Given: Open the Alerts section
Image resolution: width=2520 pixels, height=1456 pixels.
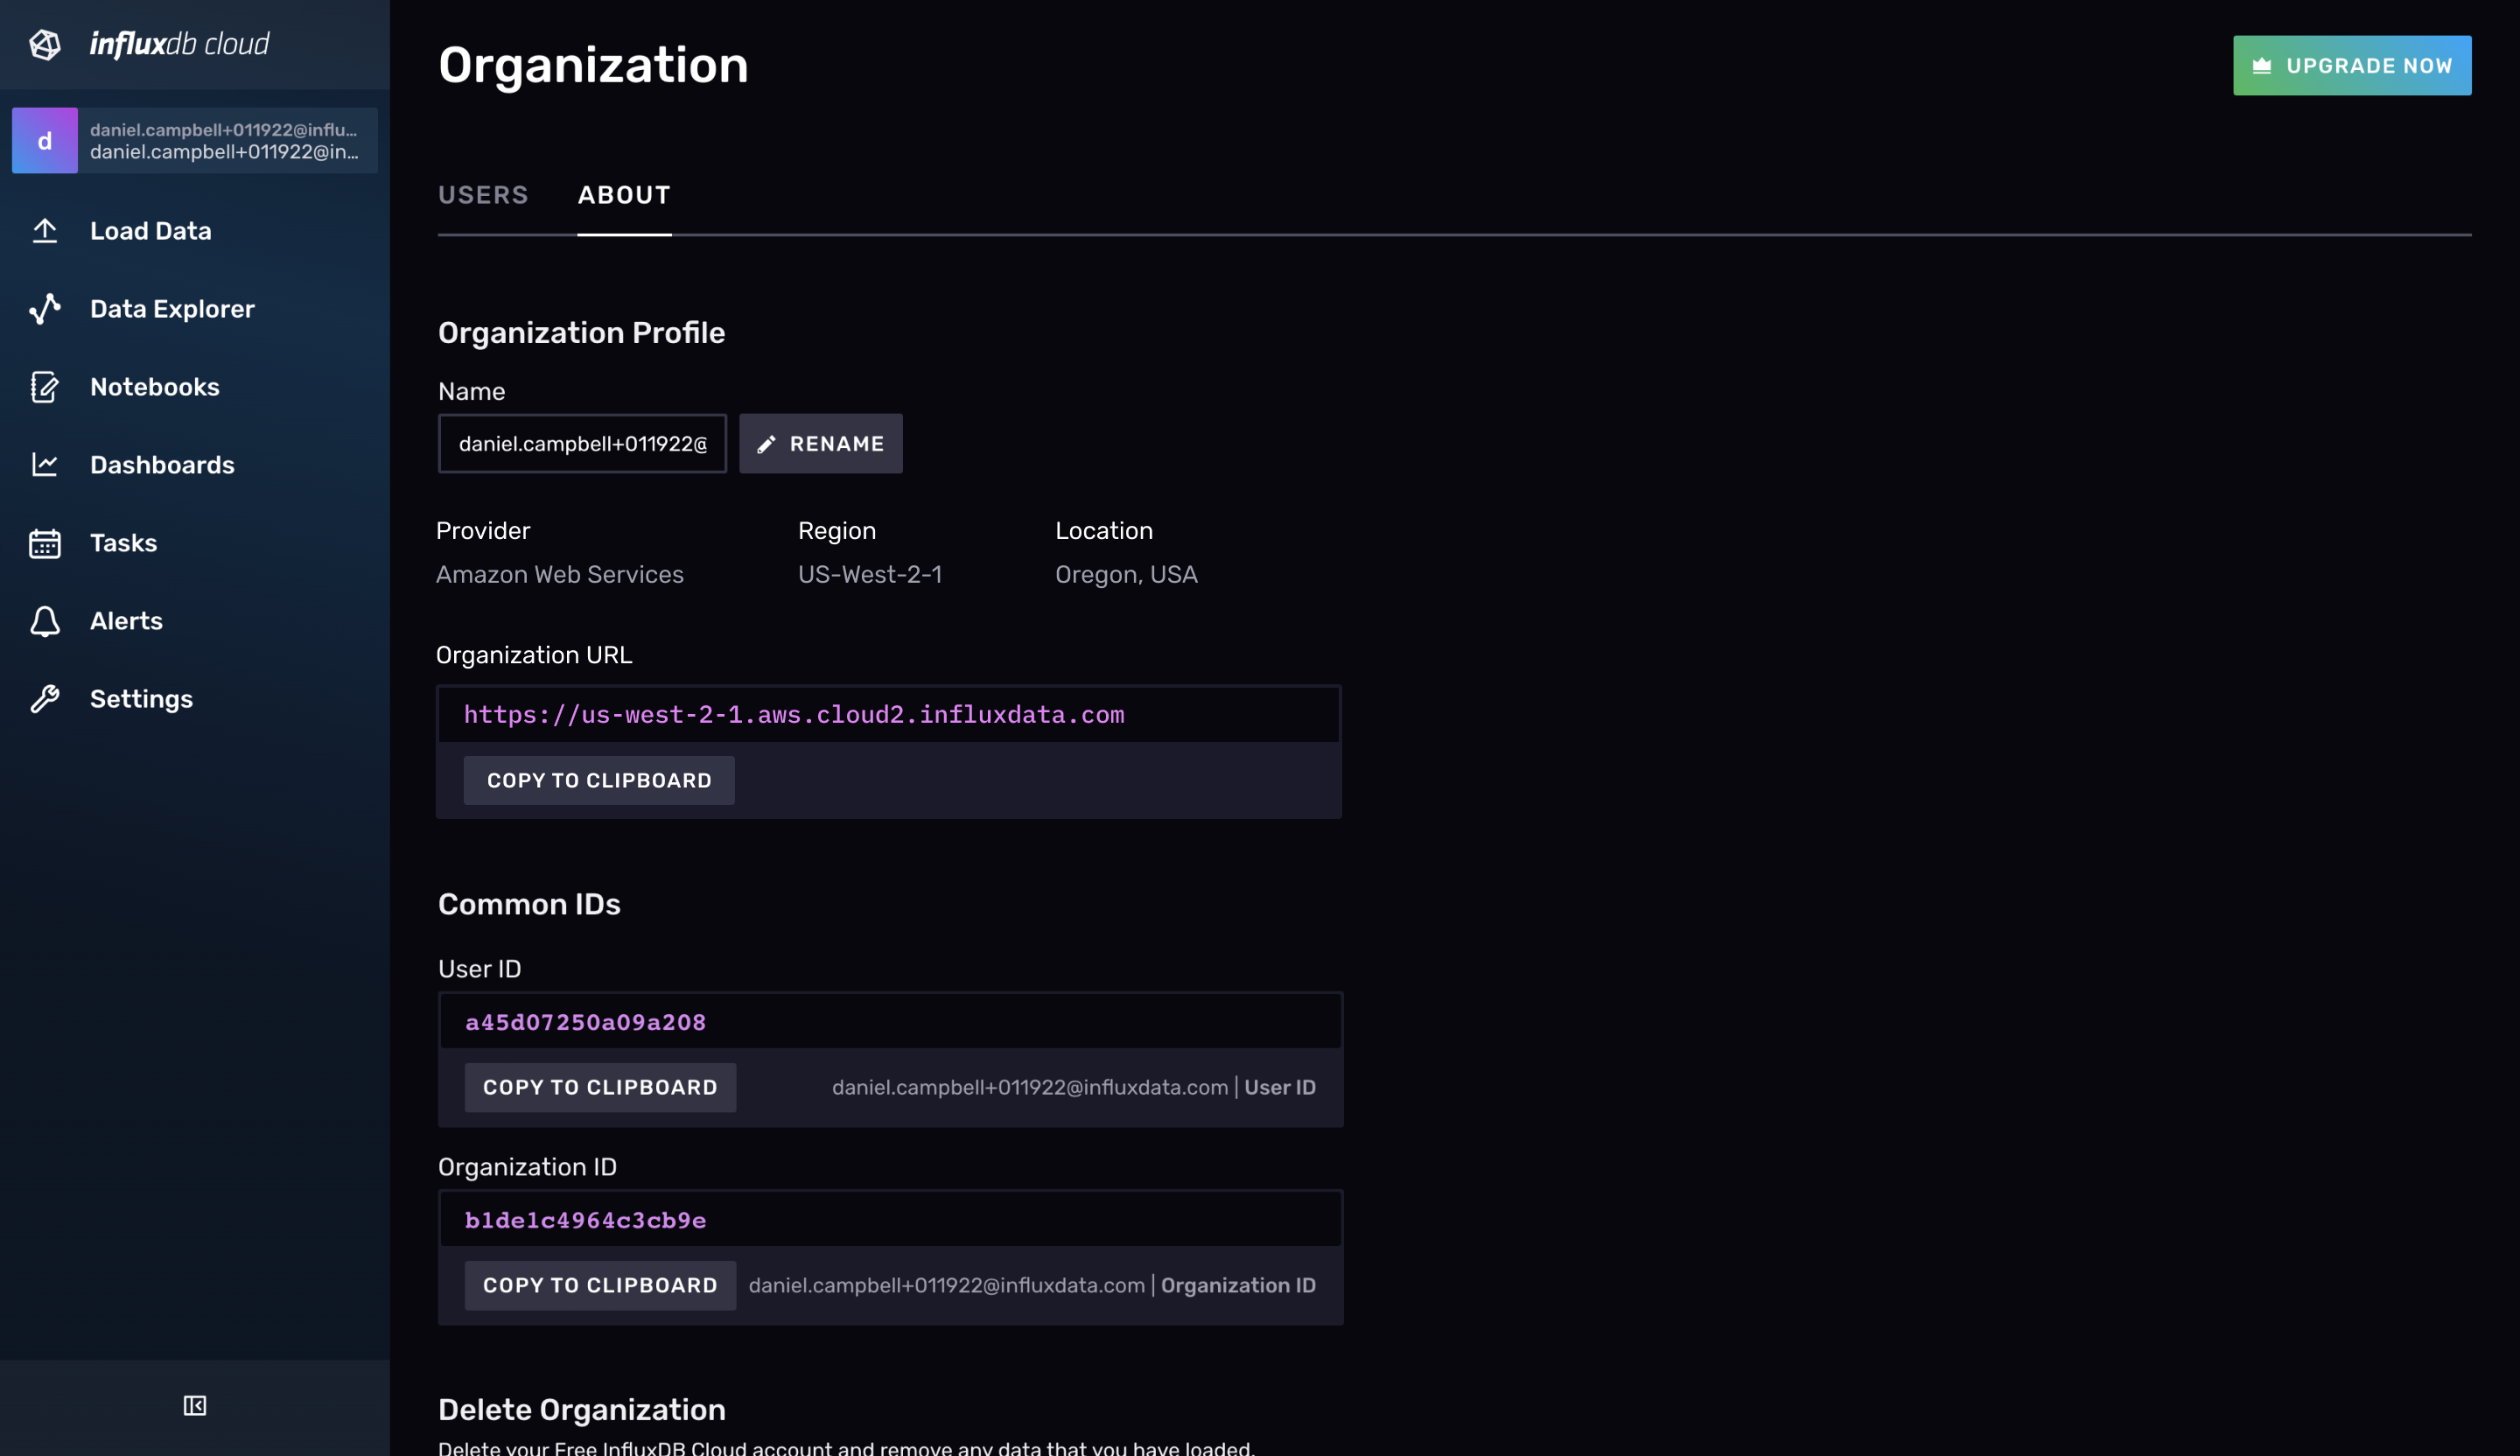Looking at the screenshot, I should (x=126, y=621).
